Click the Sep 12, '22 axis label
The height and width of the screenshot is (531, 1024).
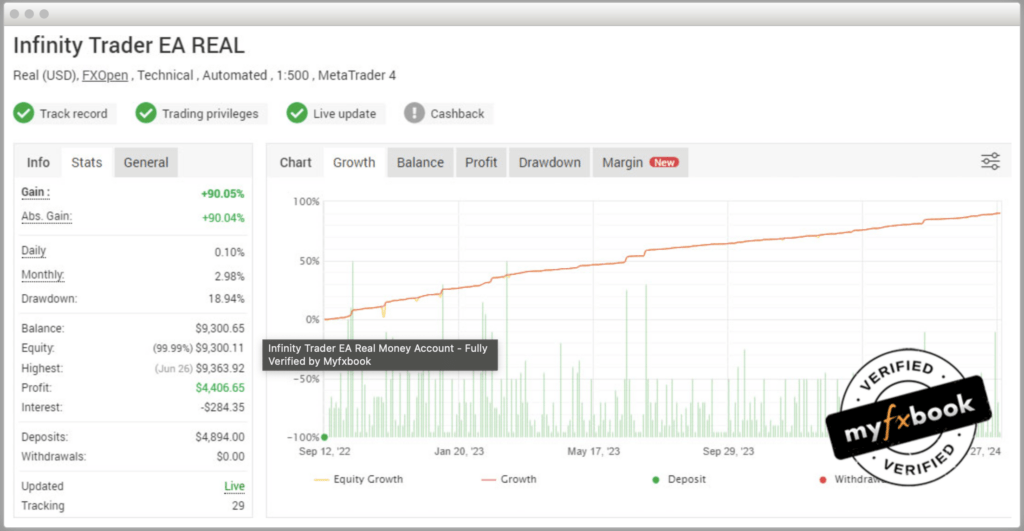[x=325, y=451]
